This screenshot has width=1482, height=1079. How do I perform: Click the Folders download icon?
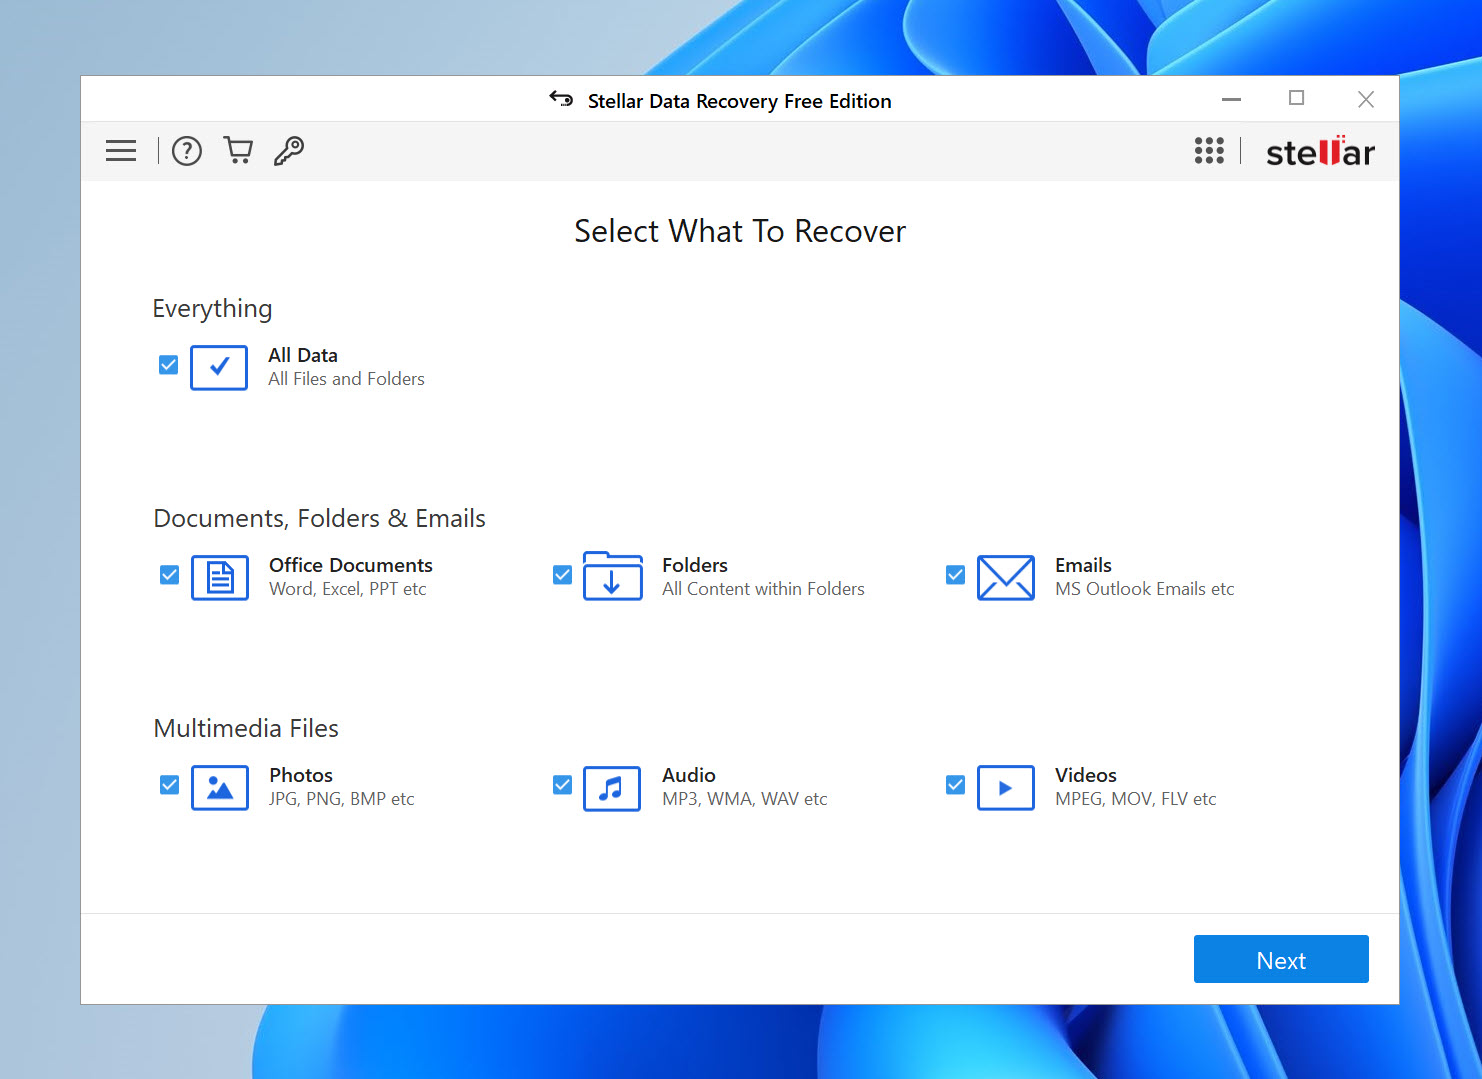[613, 576]
